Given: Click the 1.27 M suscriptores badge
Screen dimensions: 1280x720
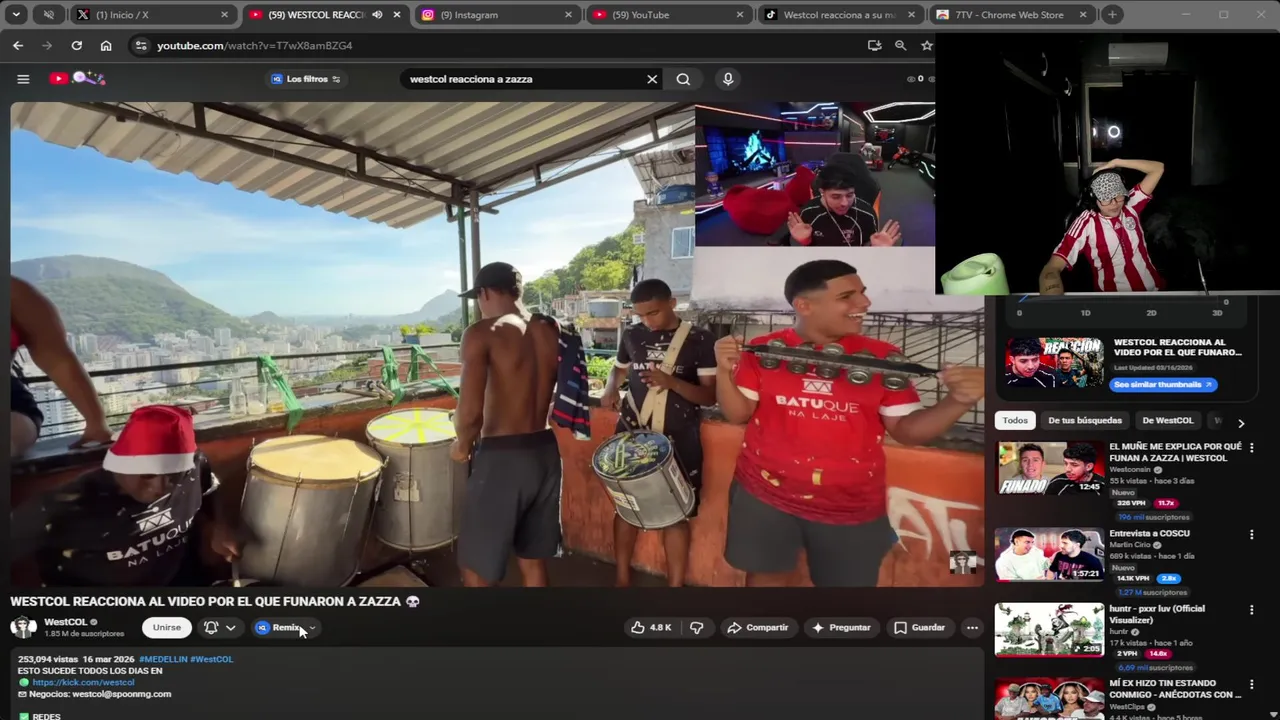Looking at the screenshot, I should tap(1153, 592).
